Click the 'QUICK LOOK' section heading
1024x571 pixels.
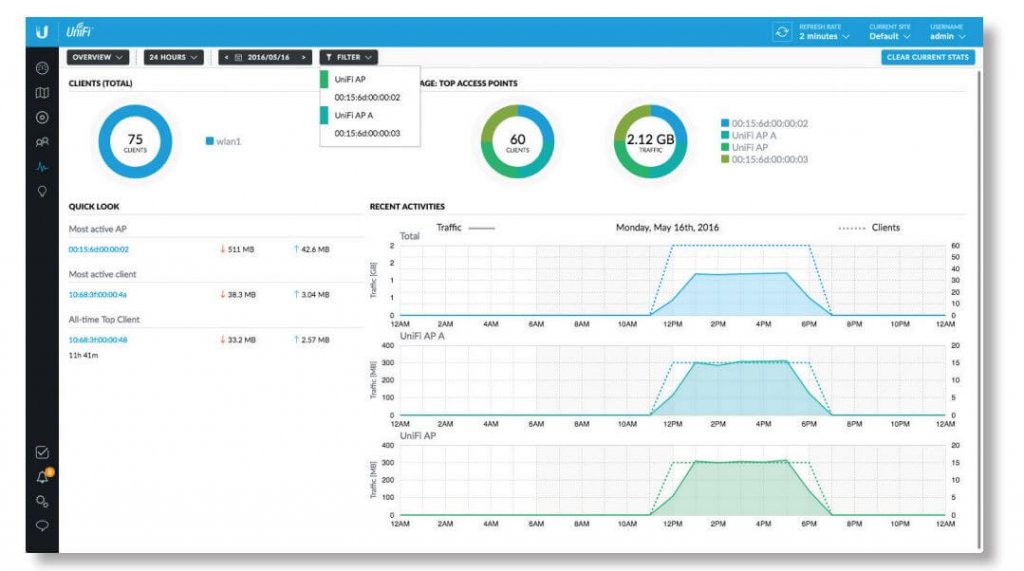(x=94, y=206)
